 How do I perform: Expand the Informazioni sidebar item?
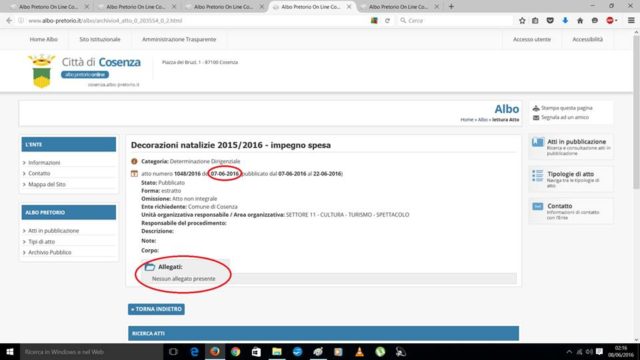[44, 162]
